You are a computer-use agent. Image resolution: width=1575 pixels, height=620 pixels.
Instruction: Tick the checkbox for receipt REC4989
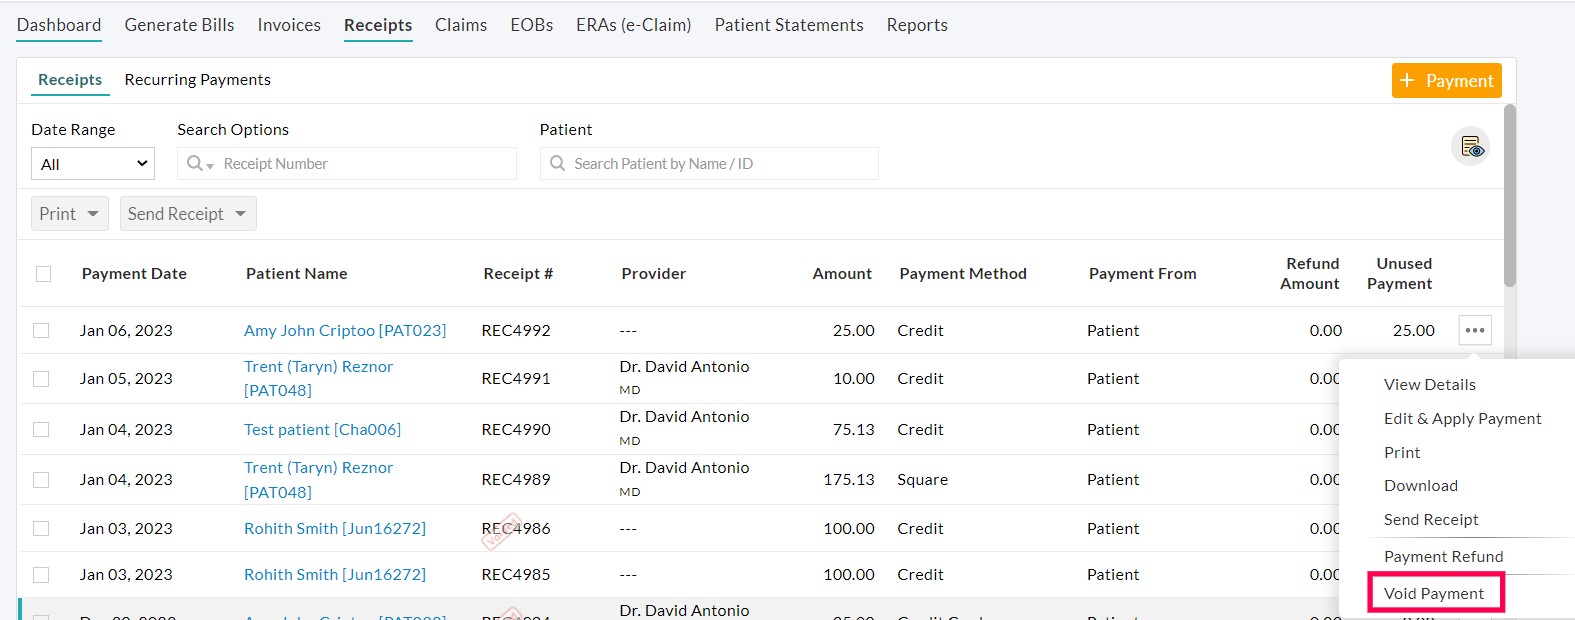[x=41, y=480]
